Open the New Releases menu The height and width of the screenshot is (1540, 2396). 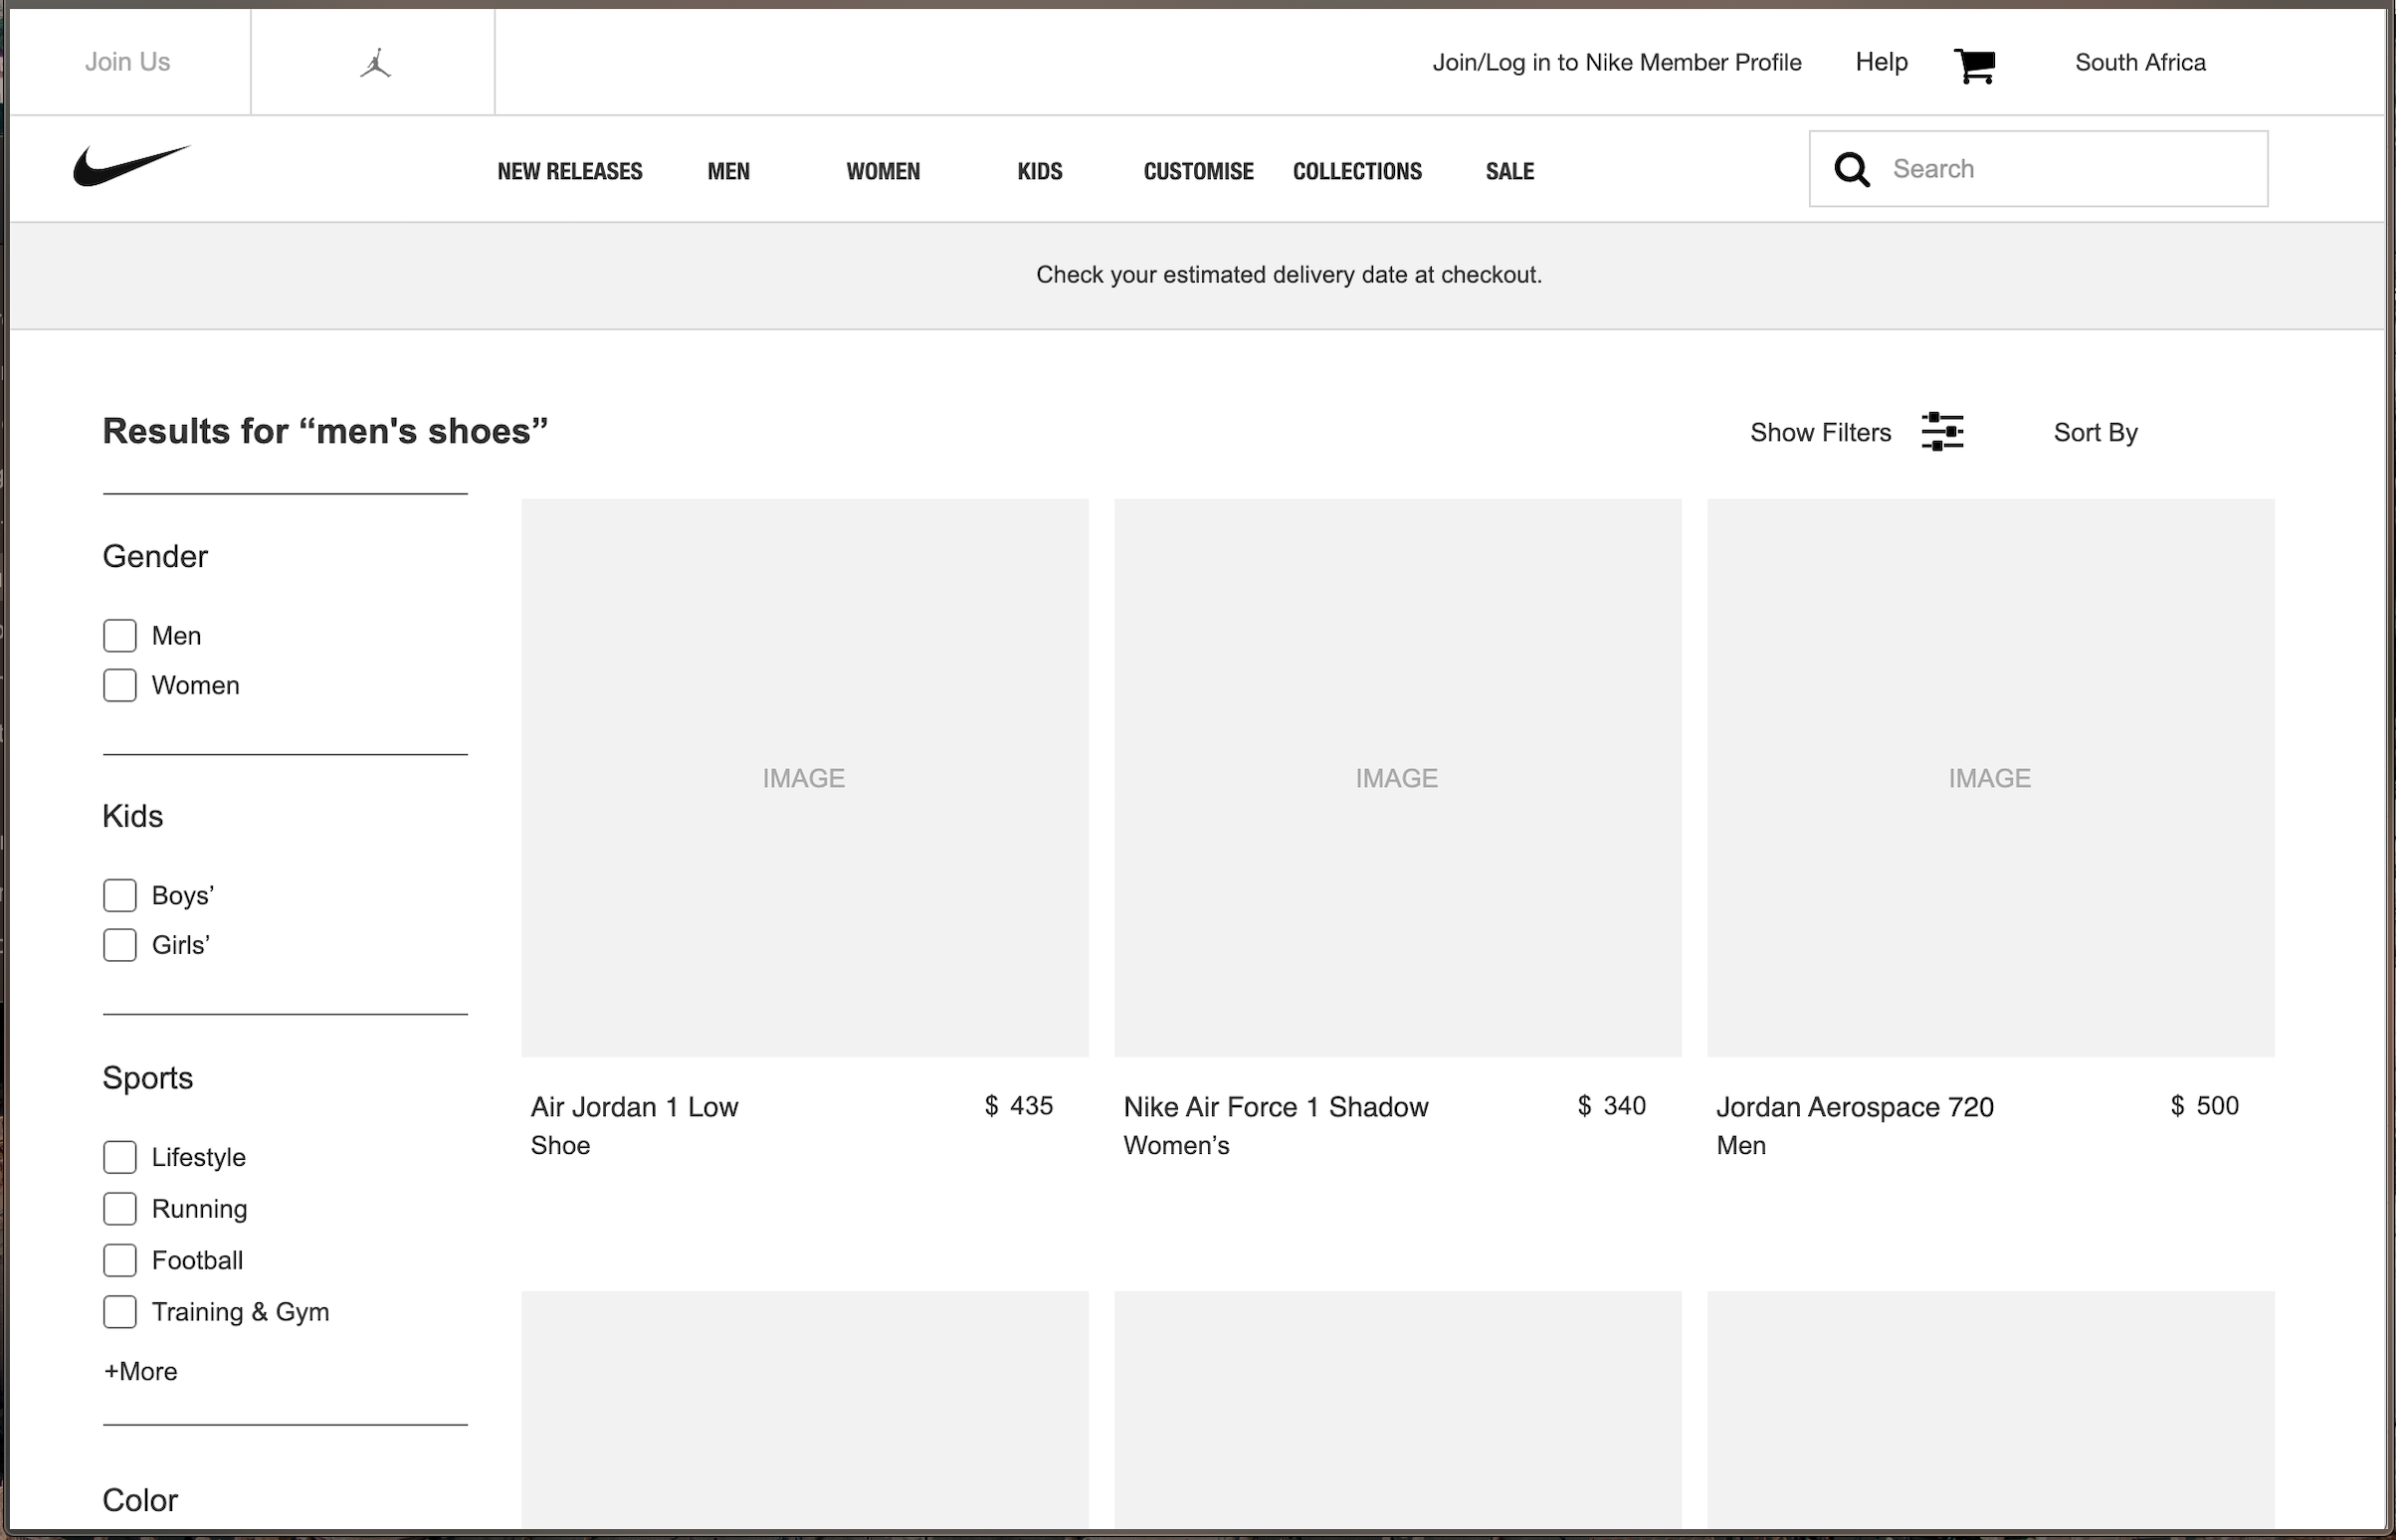(570, 171)
